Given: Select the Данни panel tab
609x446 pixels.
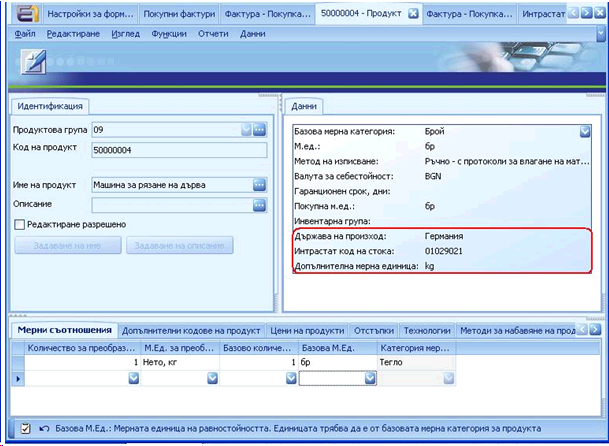Looking at the screenshot, I should coord(304,106).
